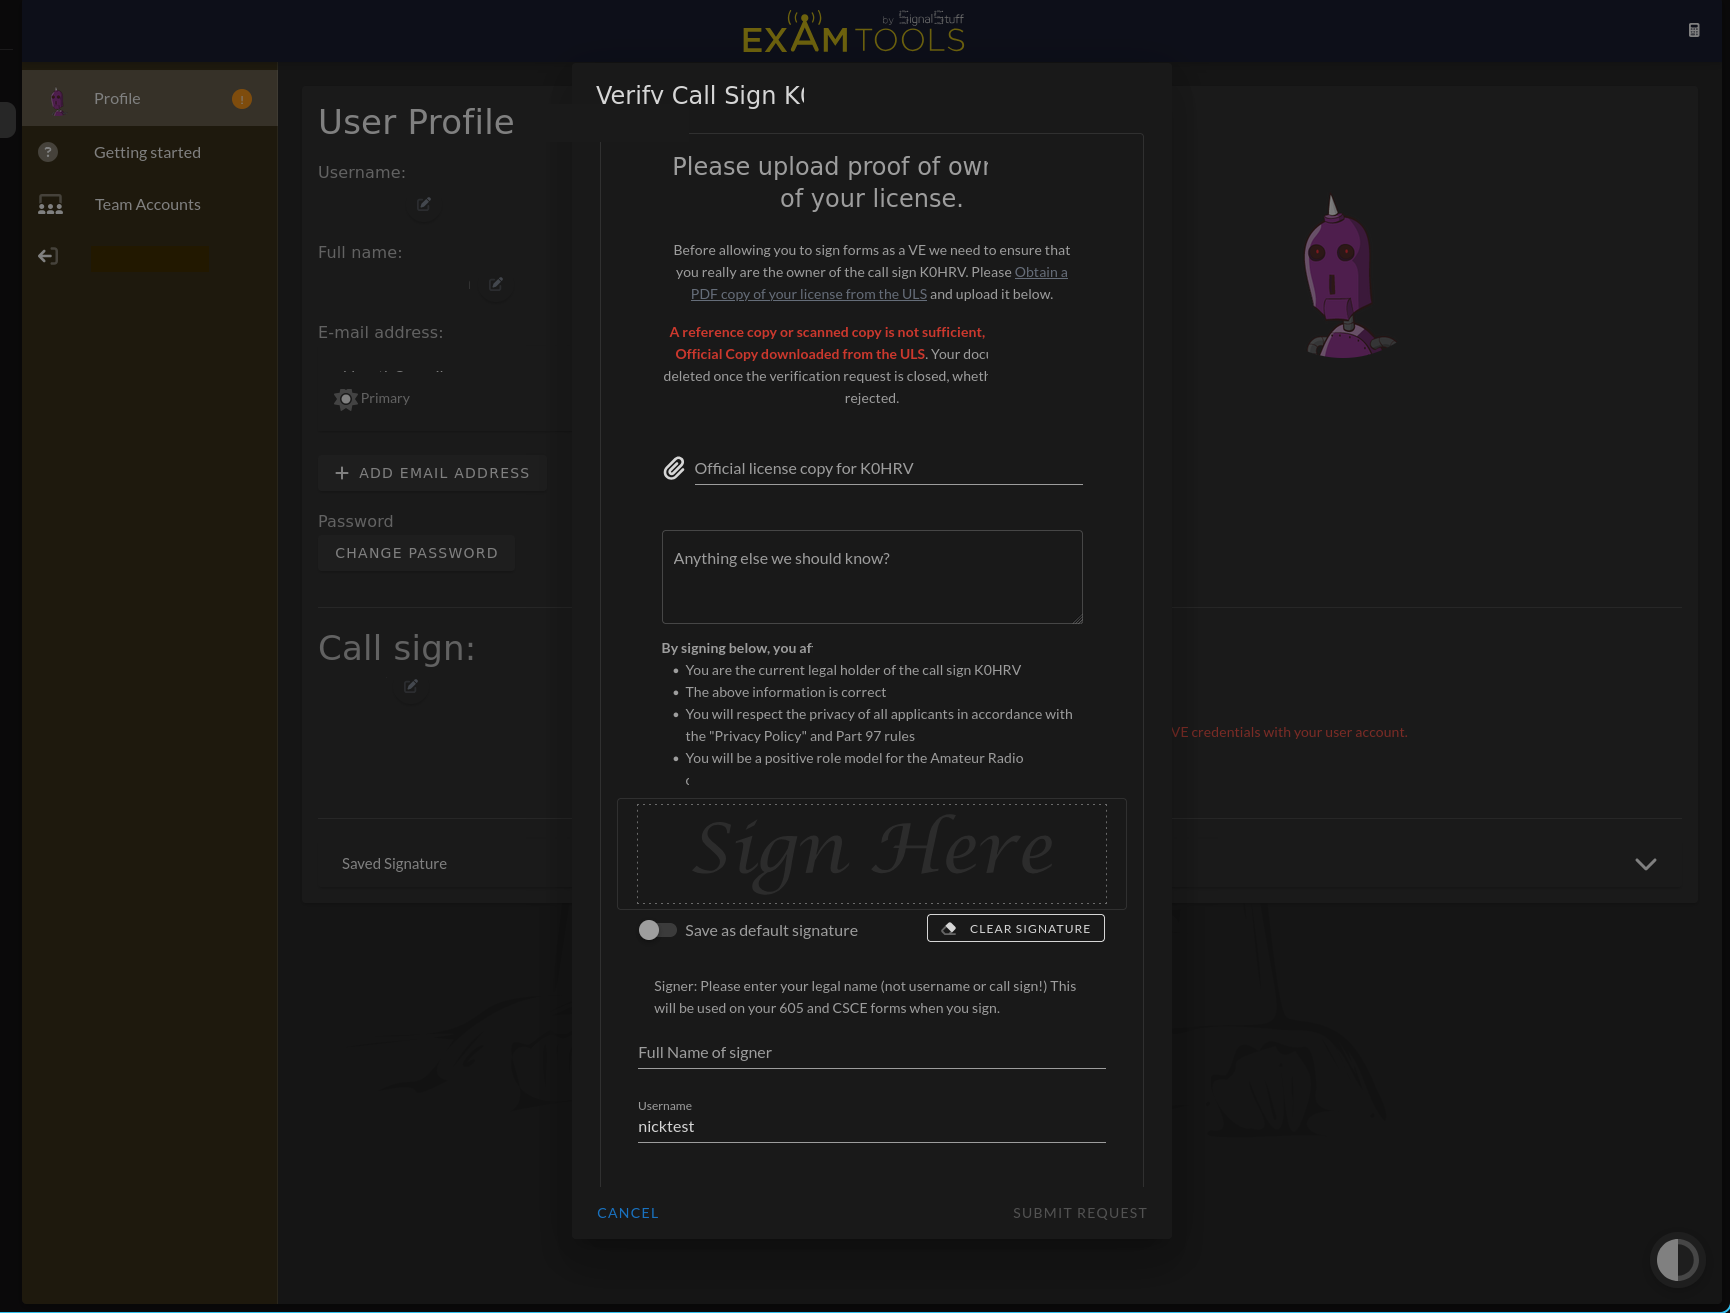Click the red VE credentials warning text
This screenshot has height=1313, width=1730.
pyautogui.click(x=1289, y=732)
